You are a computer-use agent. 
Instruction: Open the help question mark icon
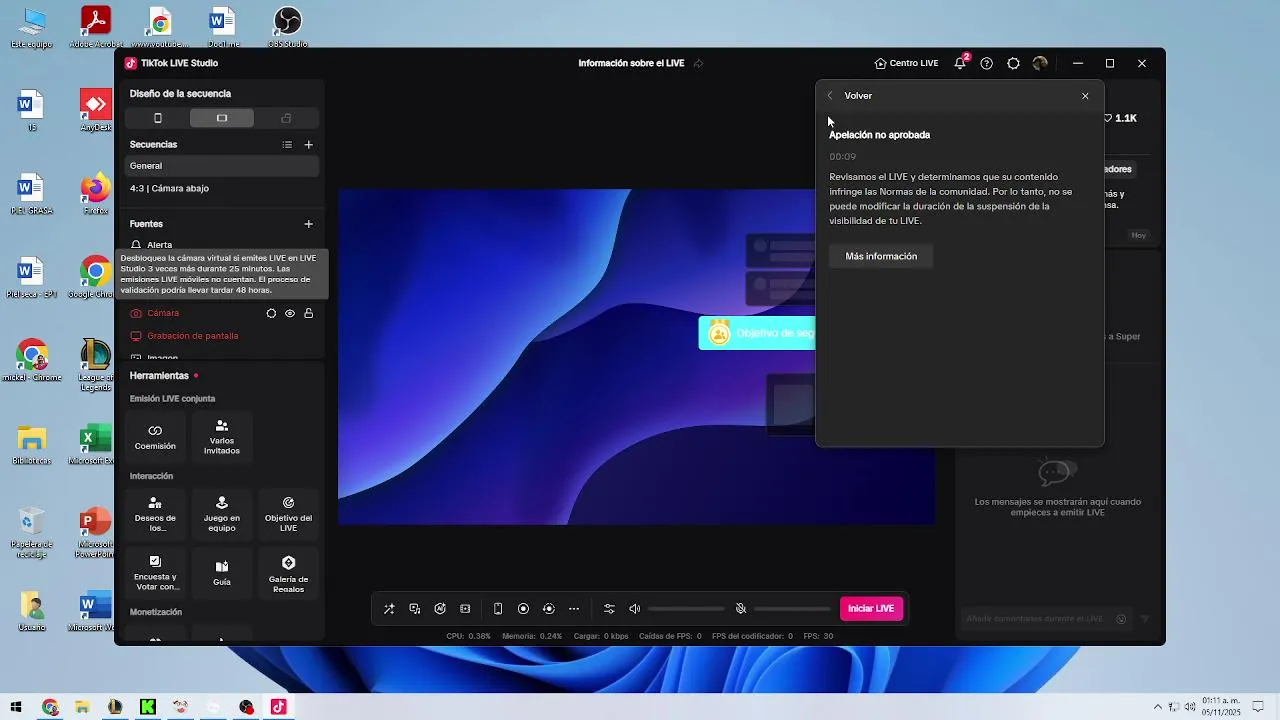pyautogui.click(x=987, y=63)
